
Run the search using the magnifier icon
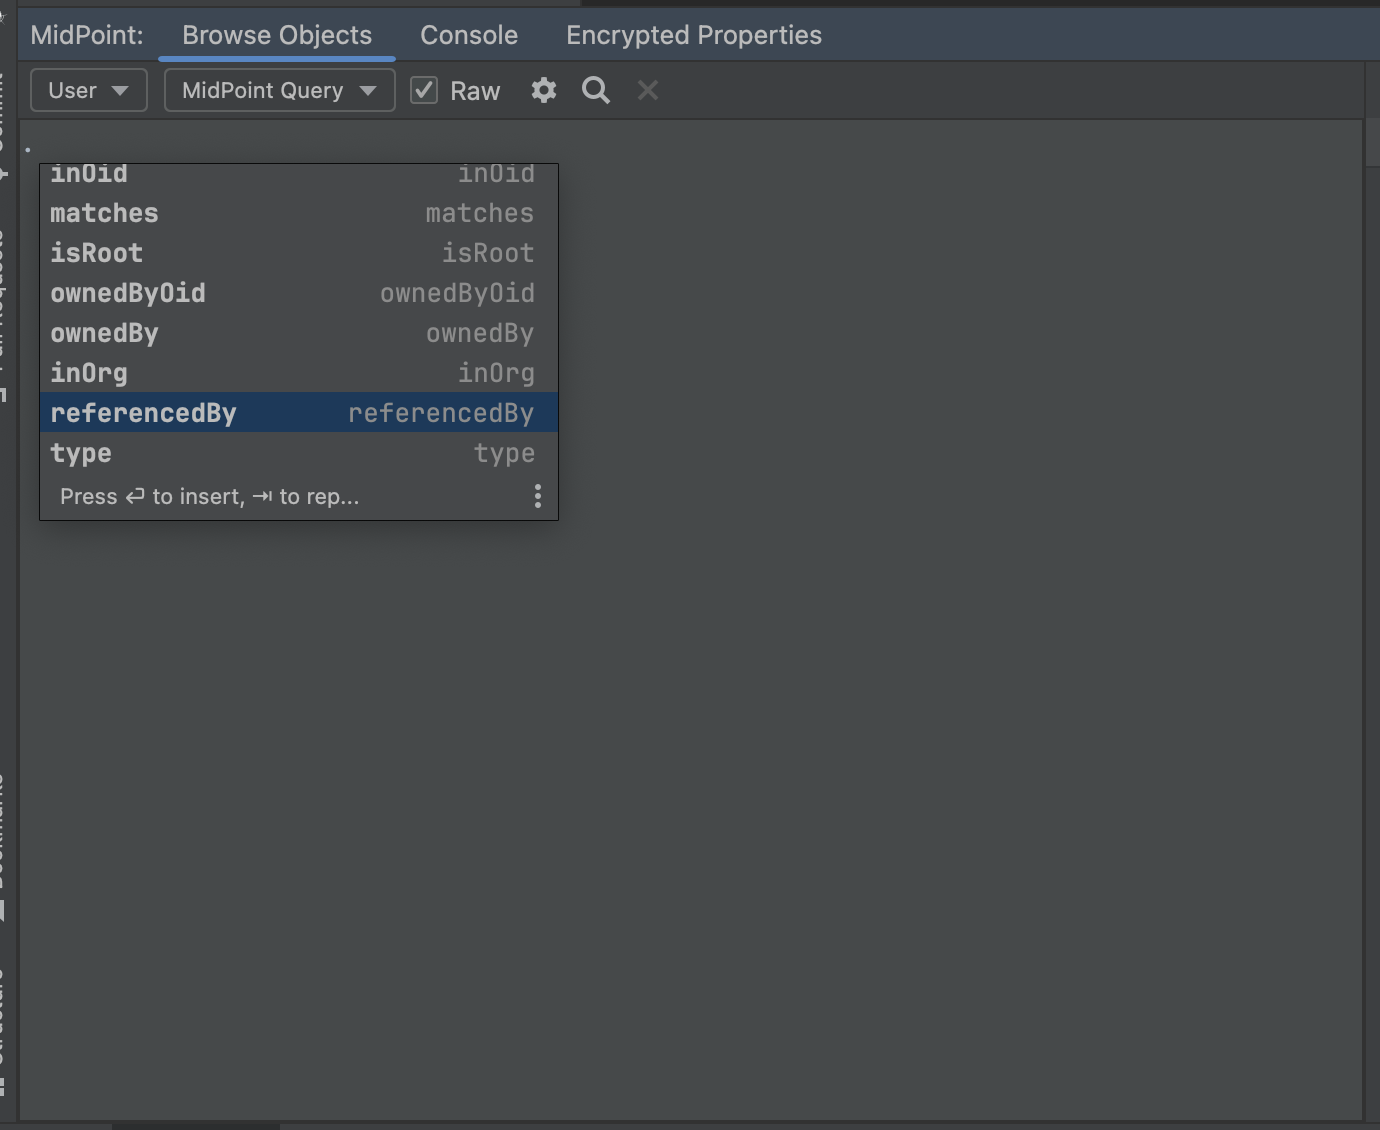pos(595,90)
